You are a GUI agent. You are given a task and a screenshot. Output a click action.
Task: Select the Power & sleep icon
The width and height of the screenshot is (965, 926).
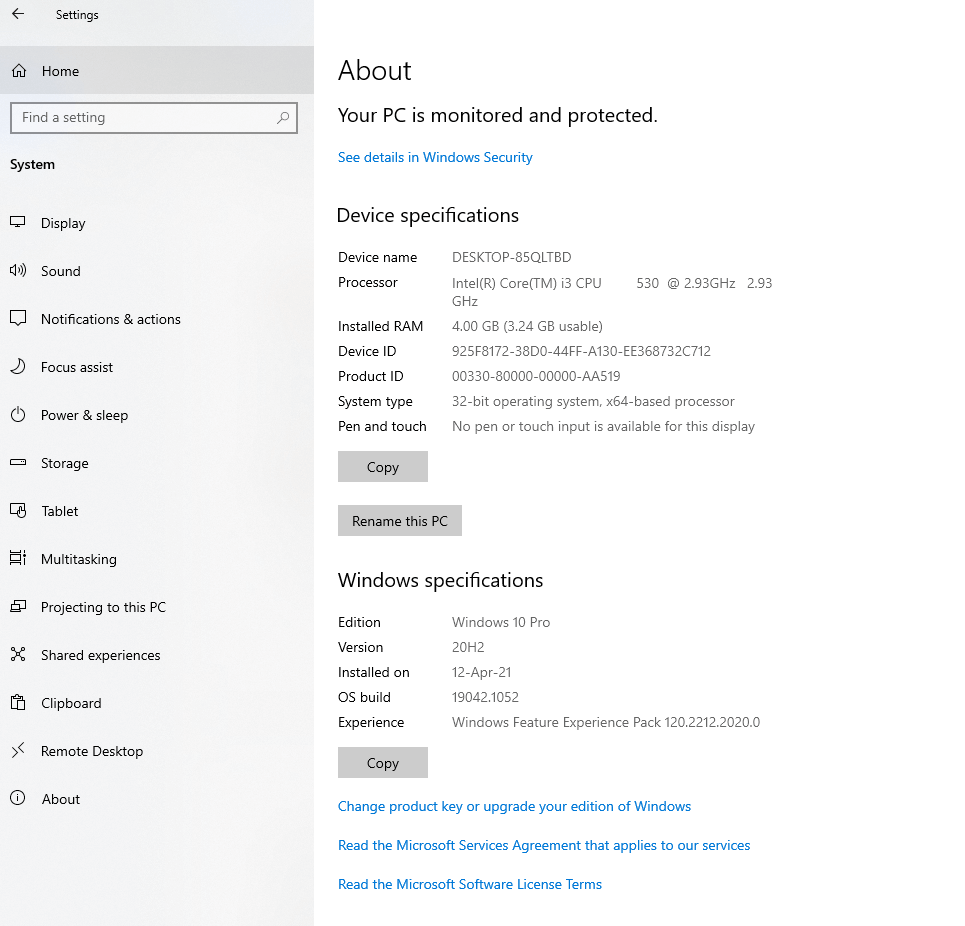pyautogui.click(x=18, y=414)
